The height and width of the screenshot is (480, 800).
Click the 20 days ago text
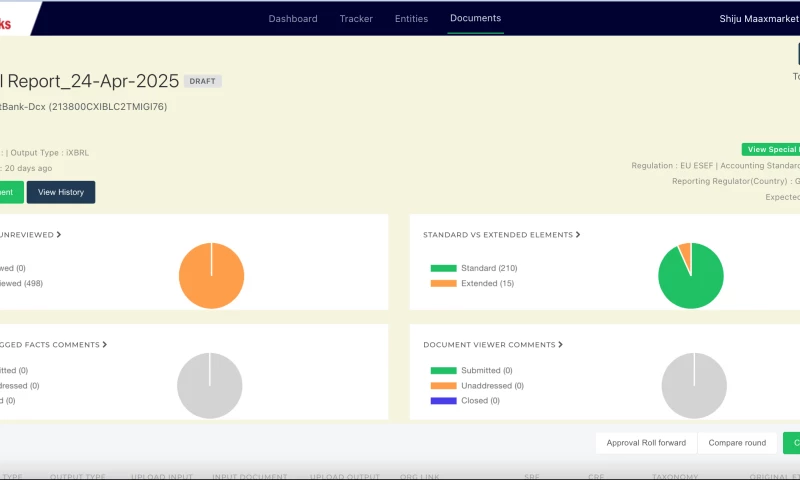click(x=28, y=168)
